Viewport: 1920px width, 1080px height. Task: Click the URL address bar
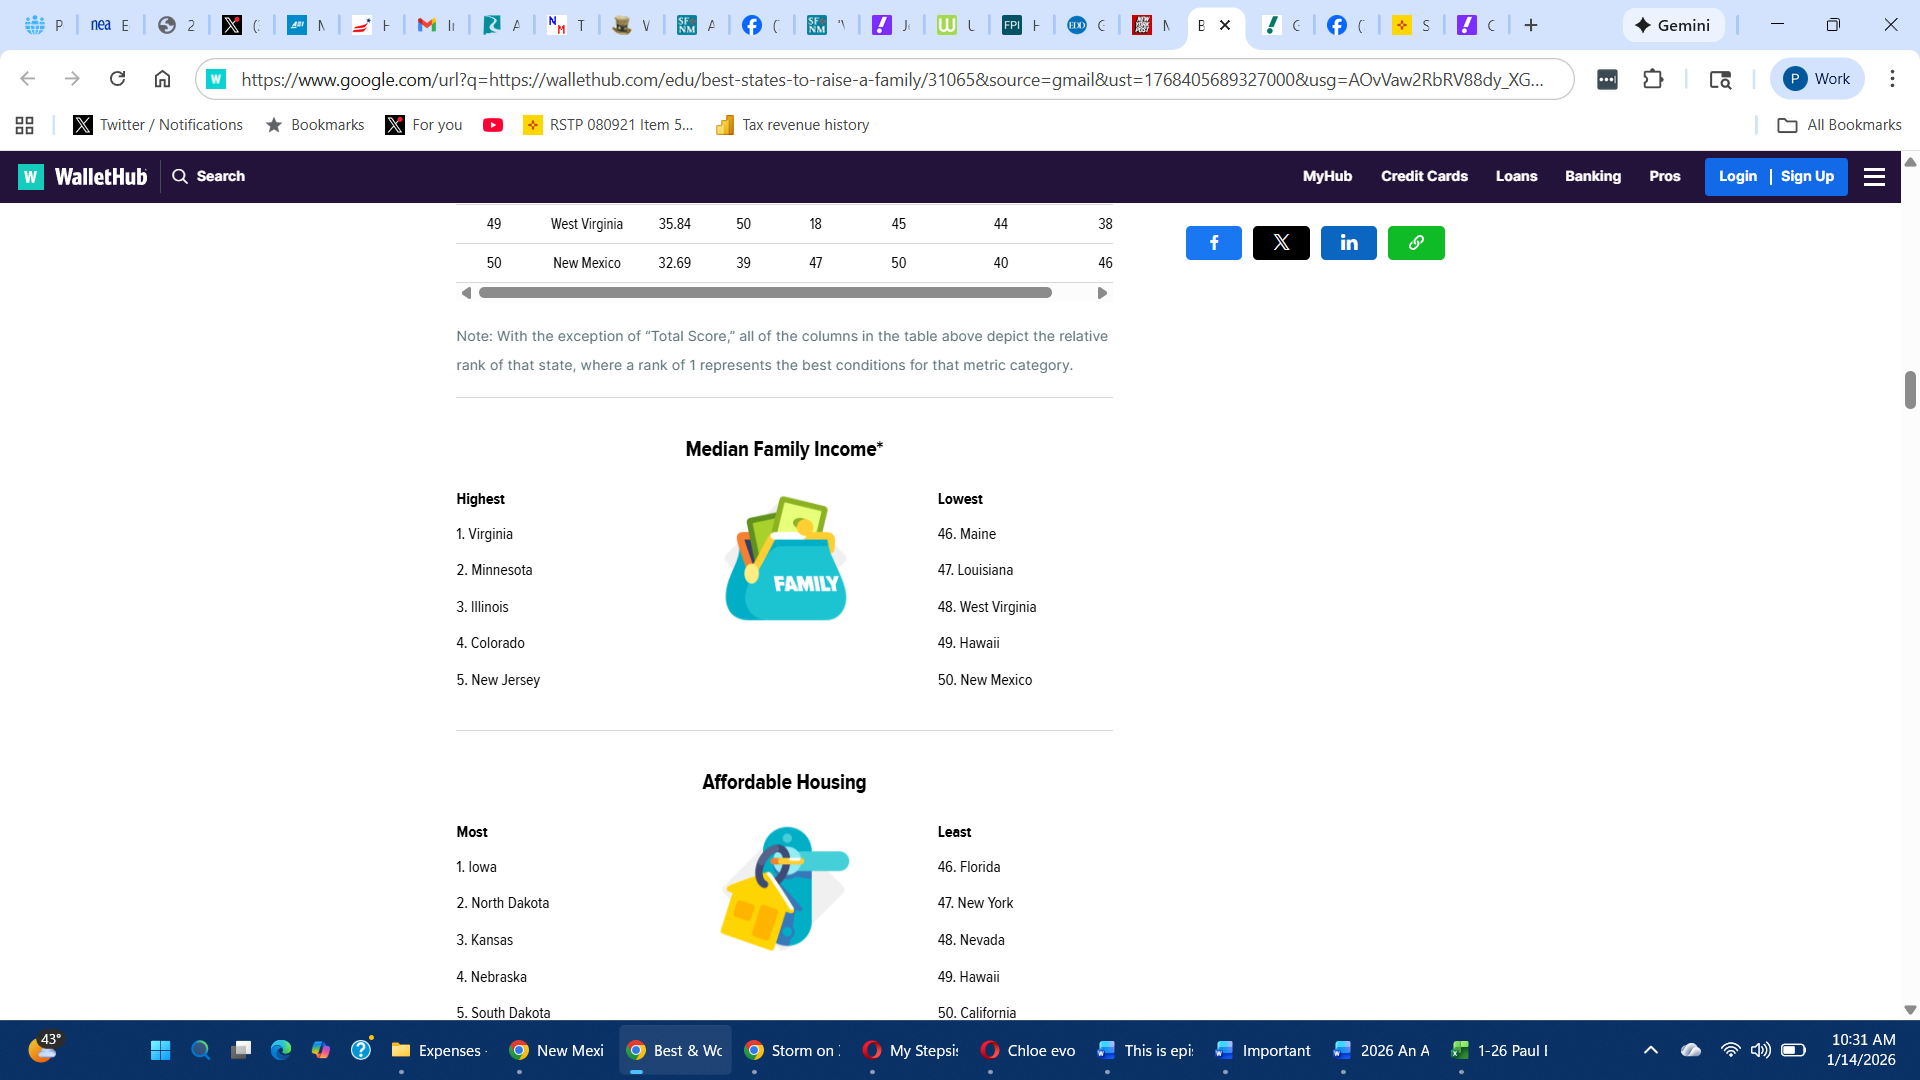pos(890,79)
